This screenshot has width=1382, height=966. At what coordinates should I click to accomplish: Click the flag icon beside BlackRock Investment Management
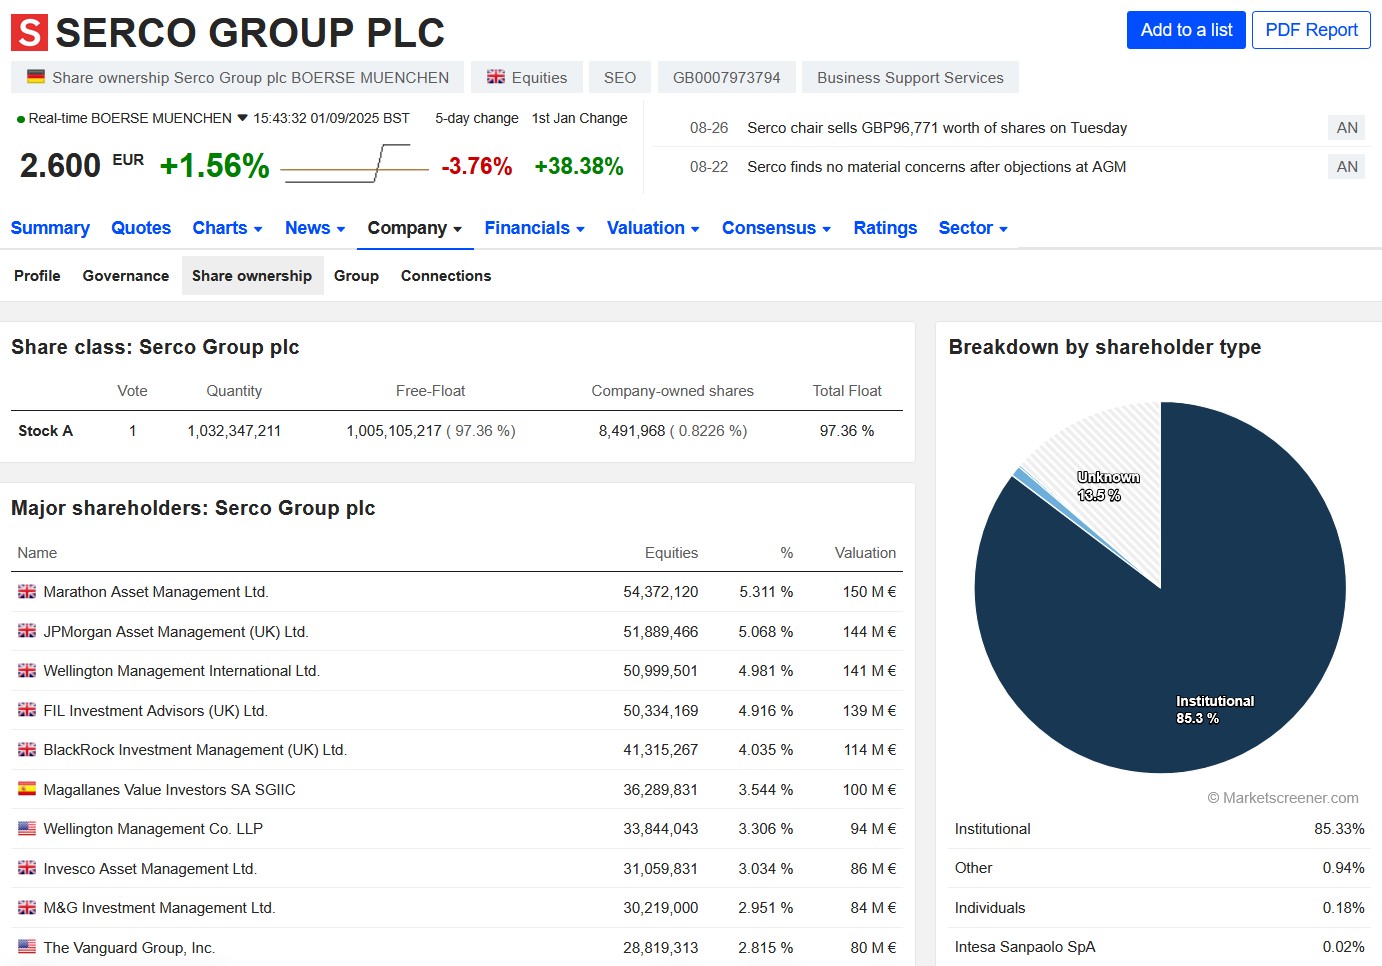[27, 750]
